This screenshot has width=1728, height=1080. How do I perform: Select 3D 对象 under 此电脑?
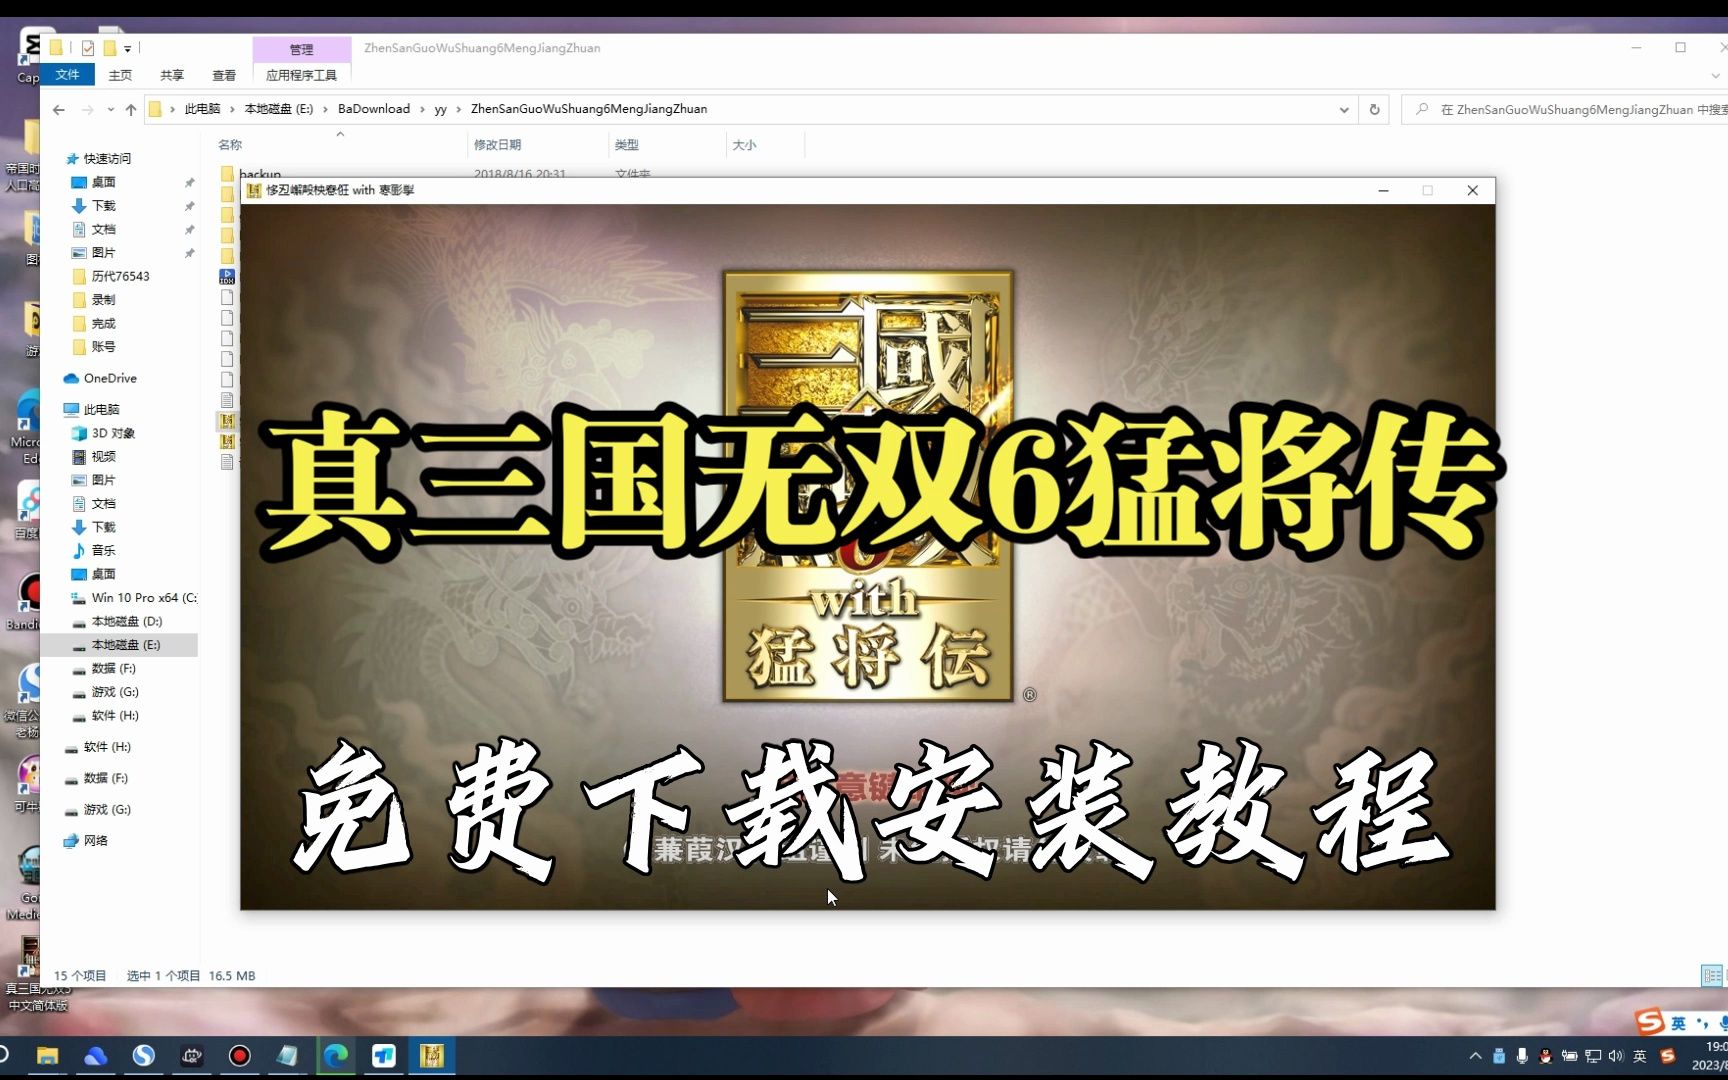tap(113, 433)
